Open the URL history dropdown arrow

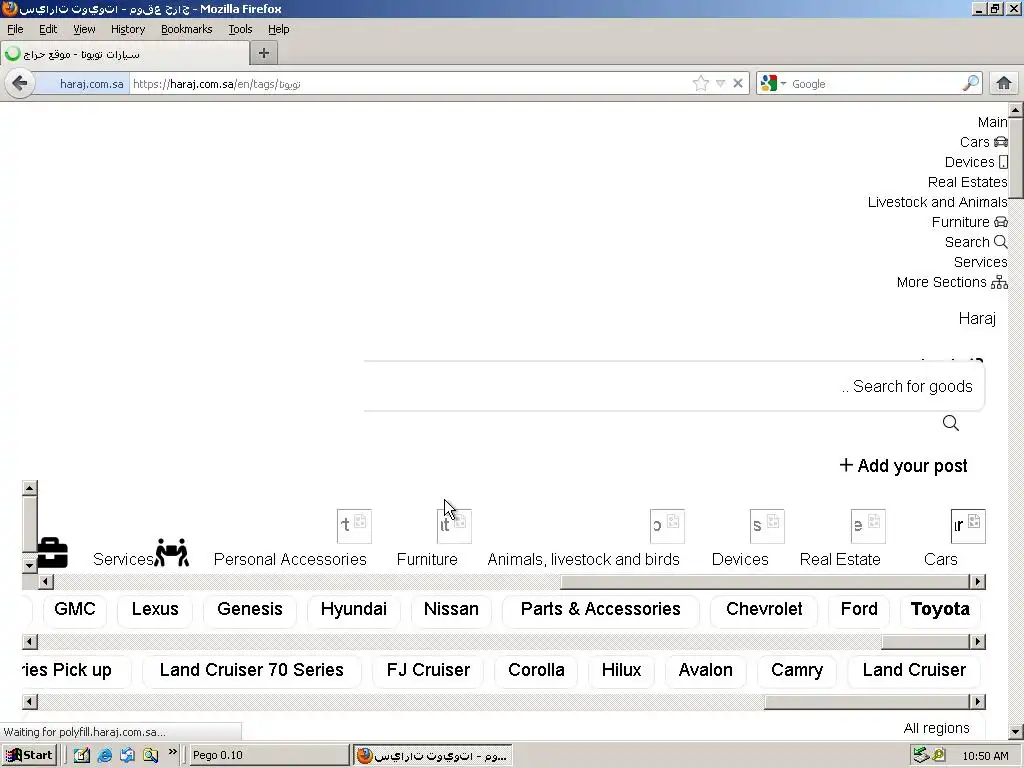tap(720, 84)
